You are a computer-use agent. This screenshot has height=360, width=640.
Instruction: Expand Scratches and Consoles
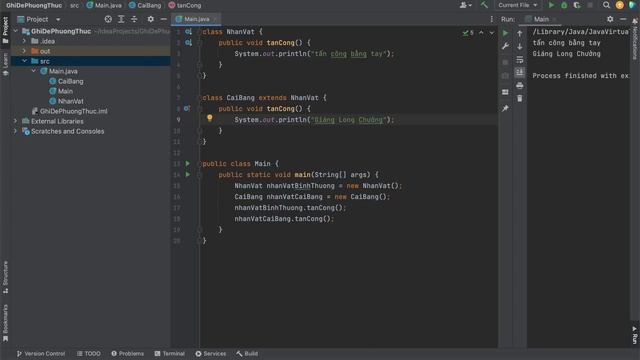(16, 131)
